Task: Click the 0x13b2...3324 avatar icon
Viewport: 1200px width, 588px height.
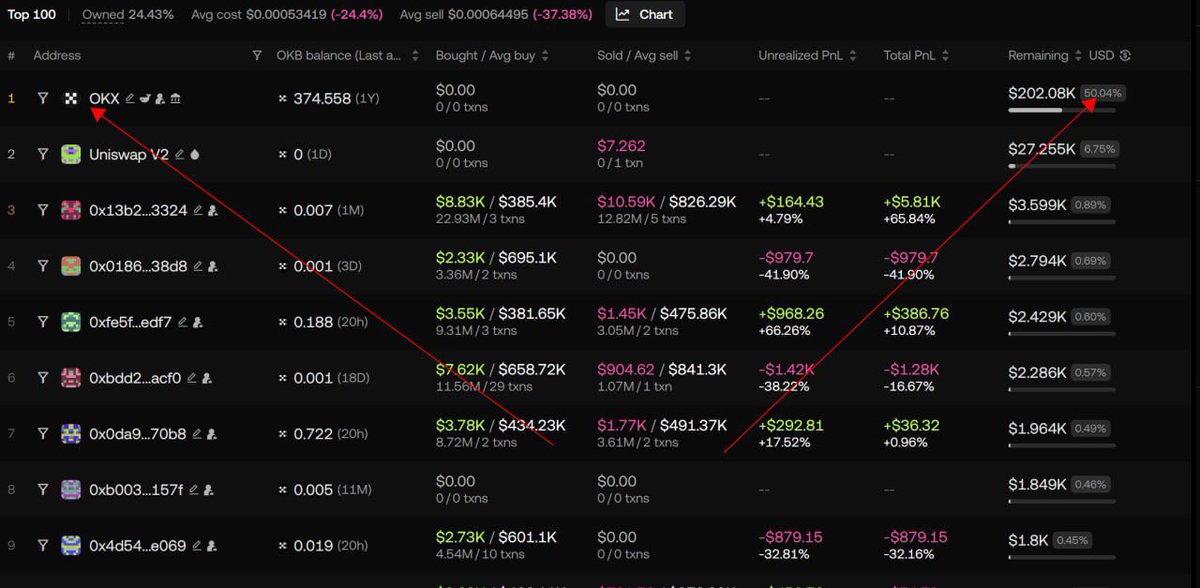Action: coord(71,210)
